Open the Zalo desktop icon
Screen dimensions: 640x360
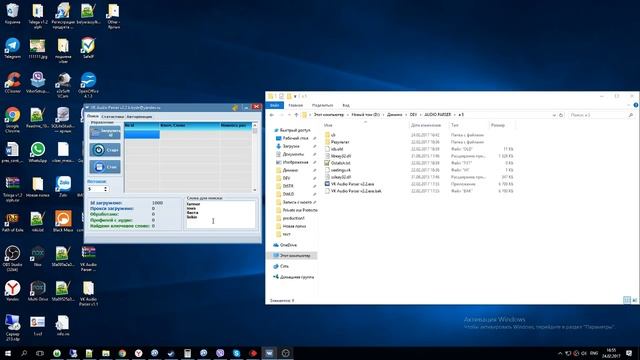pyautogui.click(x=63, y=187)
